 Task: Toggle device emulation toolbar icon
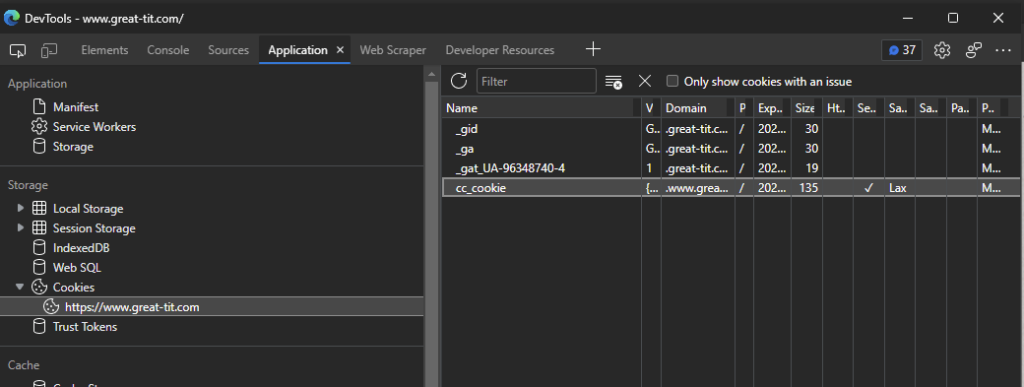click(x=49, y=50)
